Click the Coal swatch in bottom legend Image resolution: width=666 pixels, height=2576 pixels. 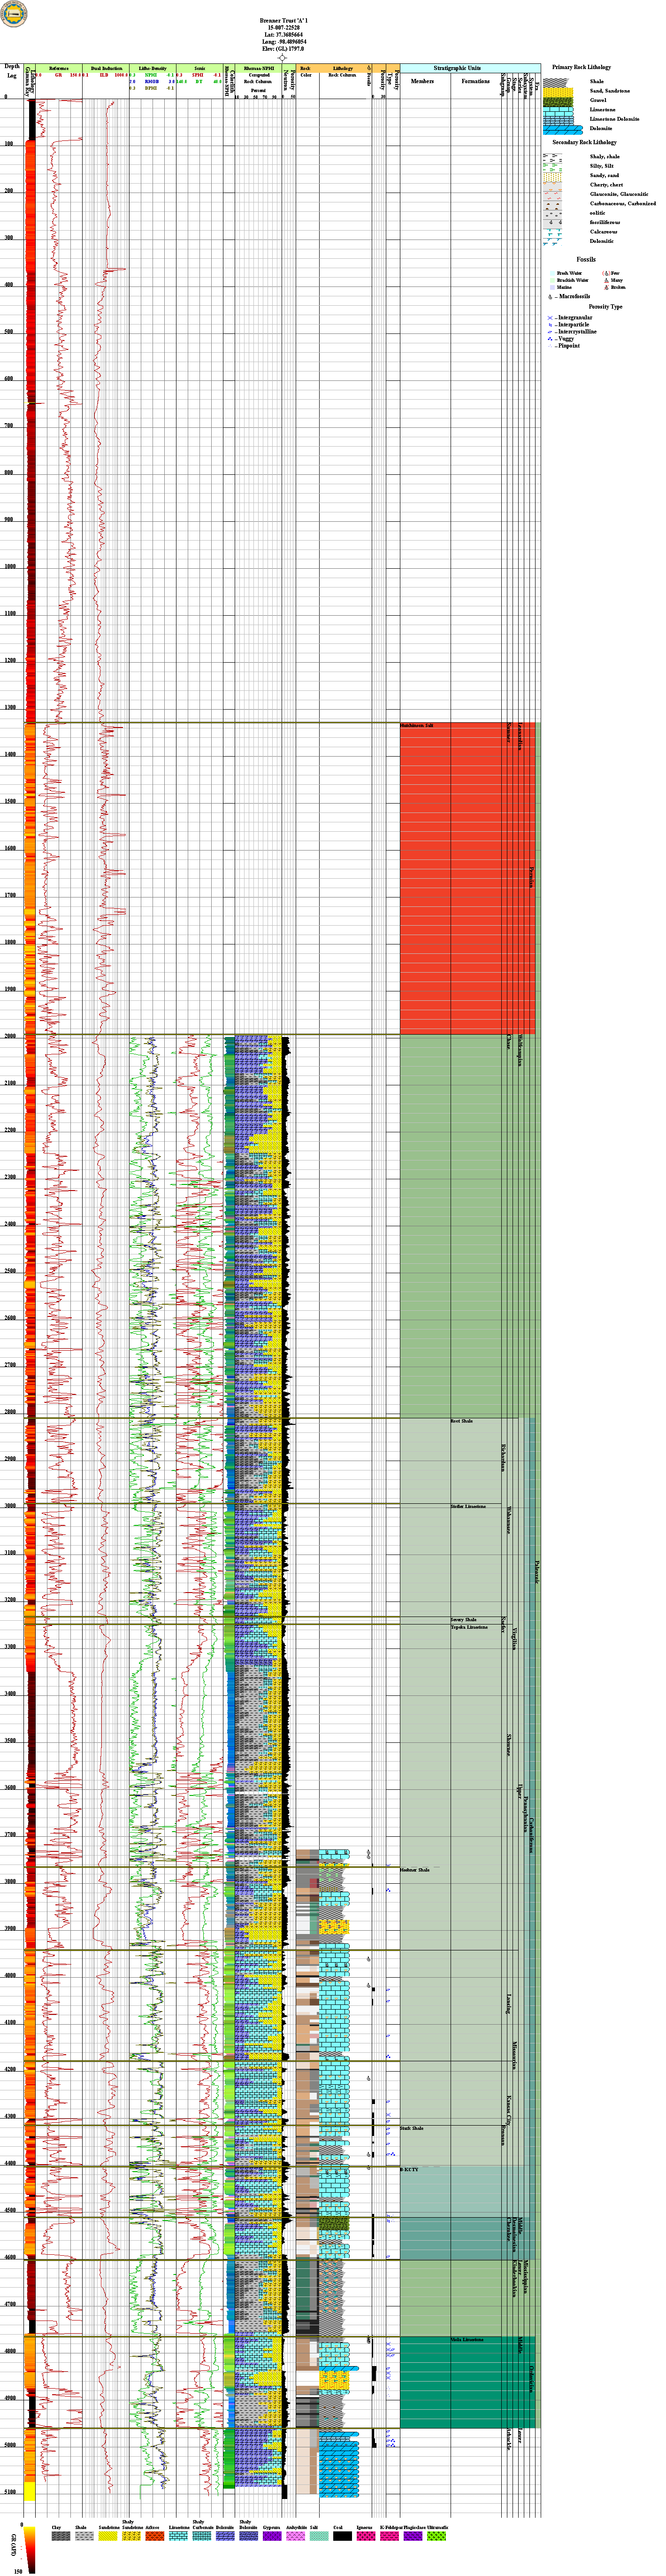[x=342, y=2536]
